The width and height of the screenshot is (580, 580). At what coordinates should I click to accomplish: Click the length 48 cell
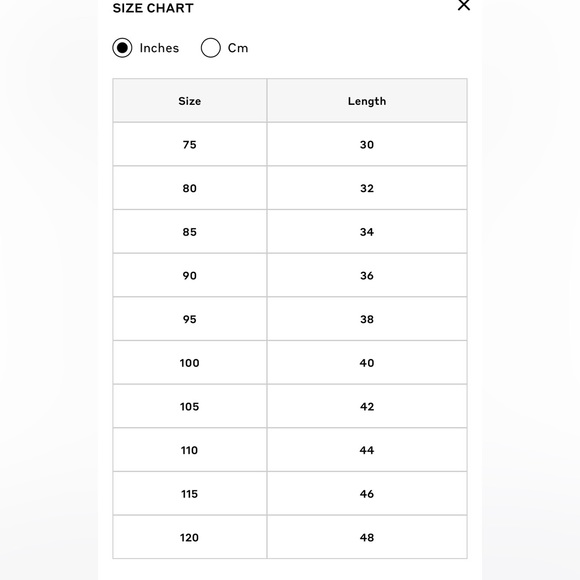pos(367,537)
